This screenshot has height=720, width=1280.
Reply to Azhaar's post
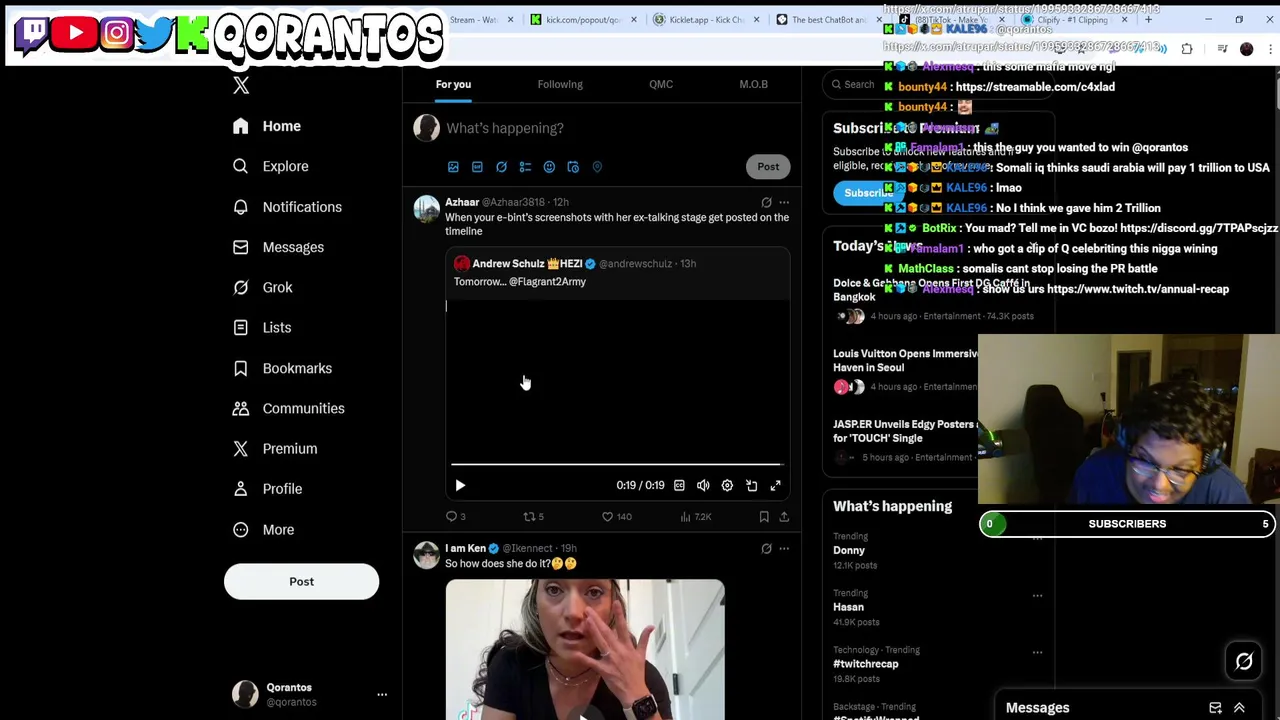click(455, 517)
